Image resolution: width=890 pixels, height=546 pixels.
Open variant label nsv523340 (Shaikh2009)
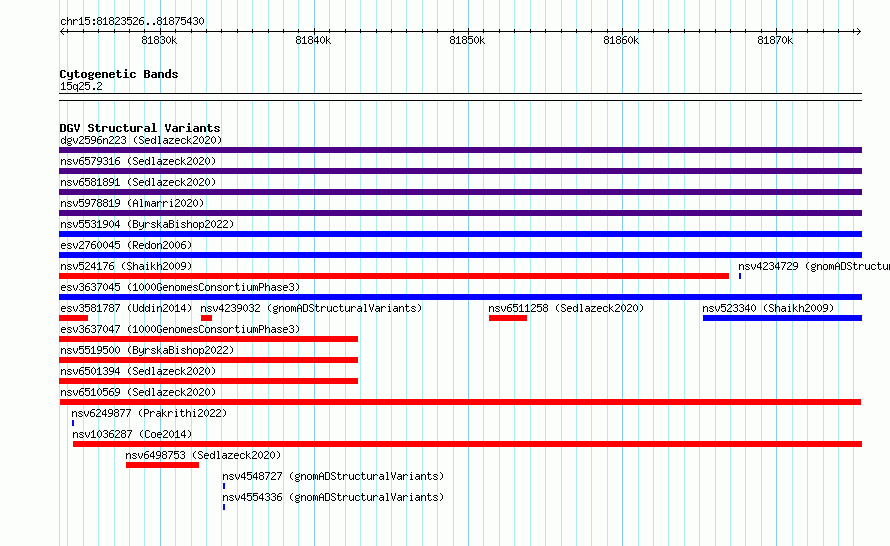tap(768, 308)
